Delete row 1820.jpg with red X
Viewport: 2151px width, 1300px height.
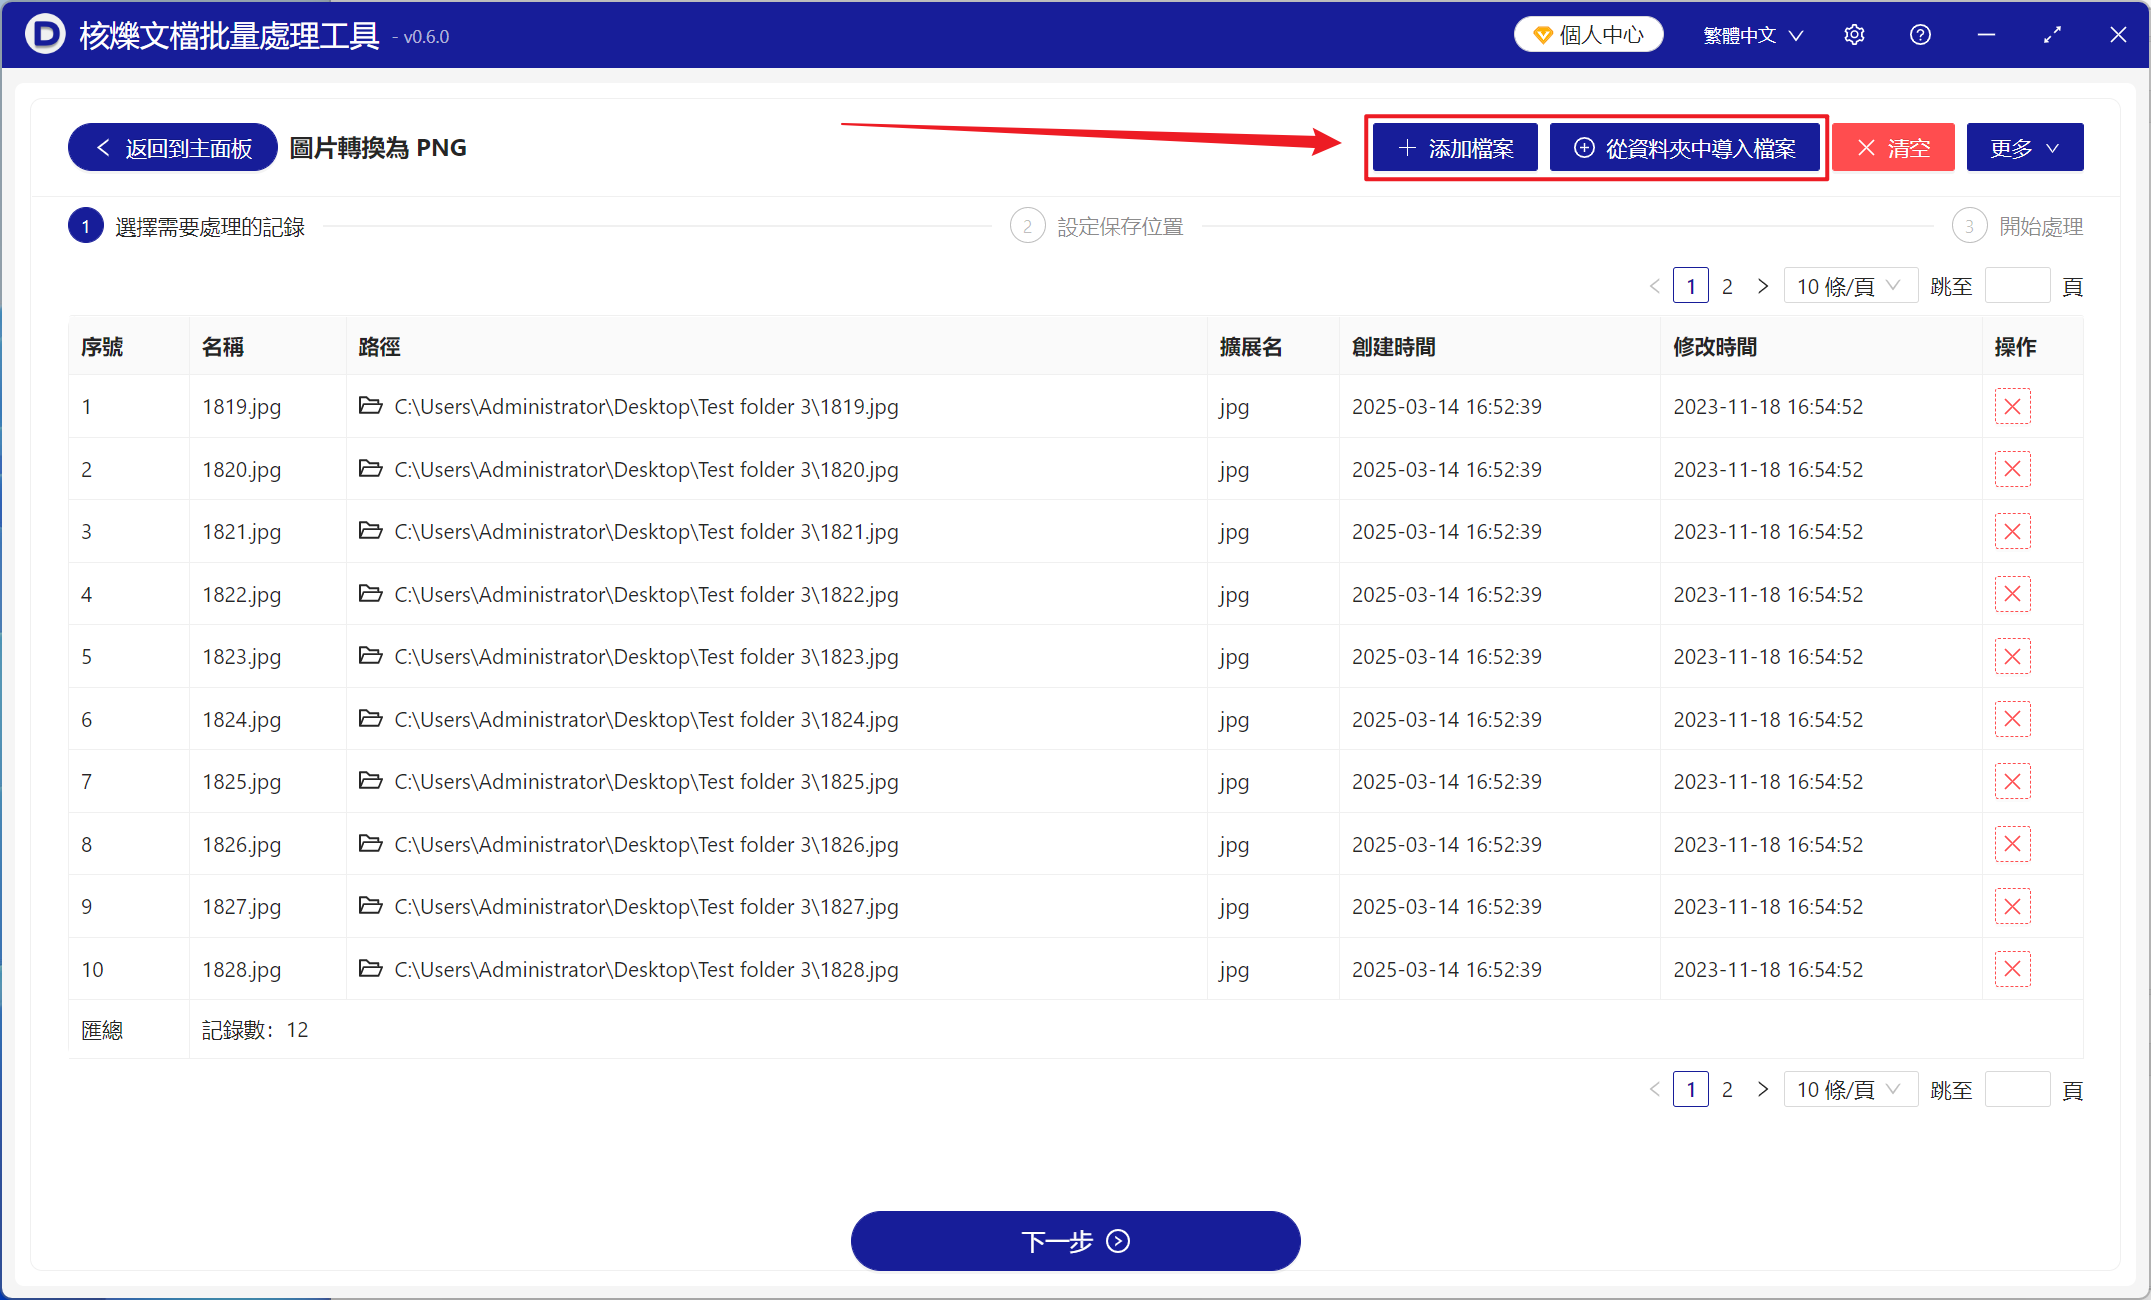(2012, 469)
